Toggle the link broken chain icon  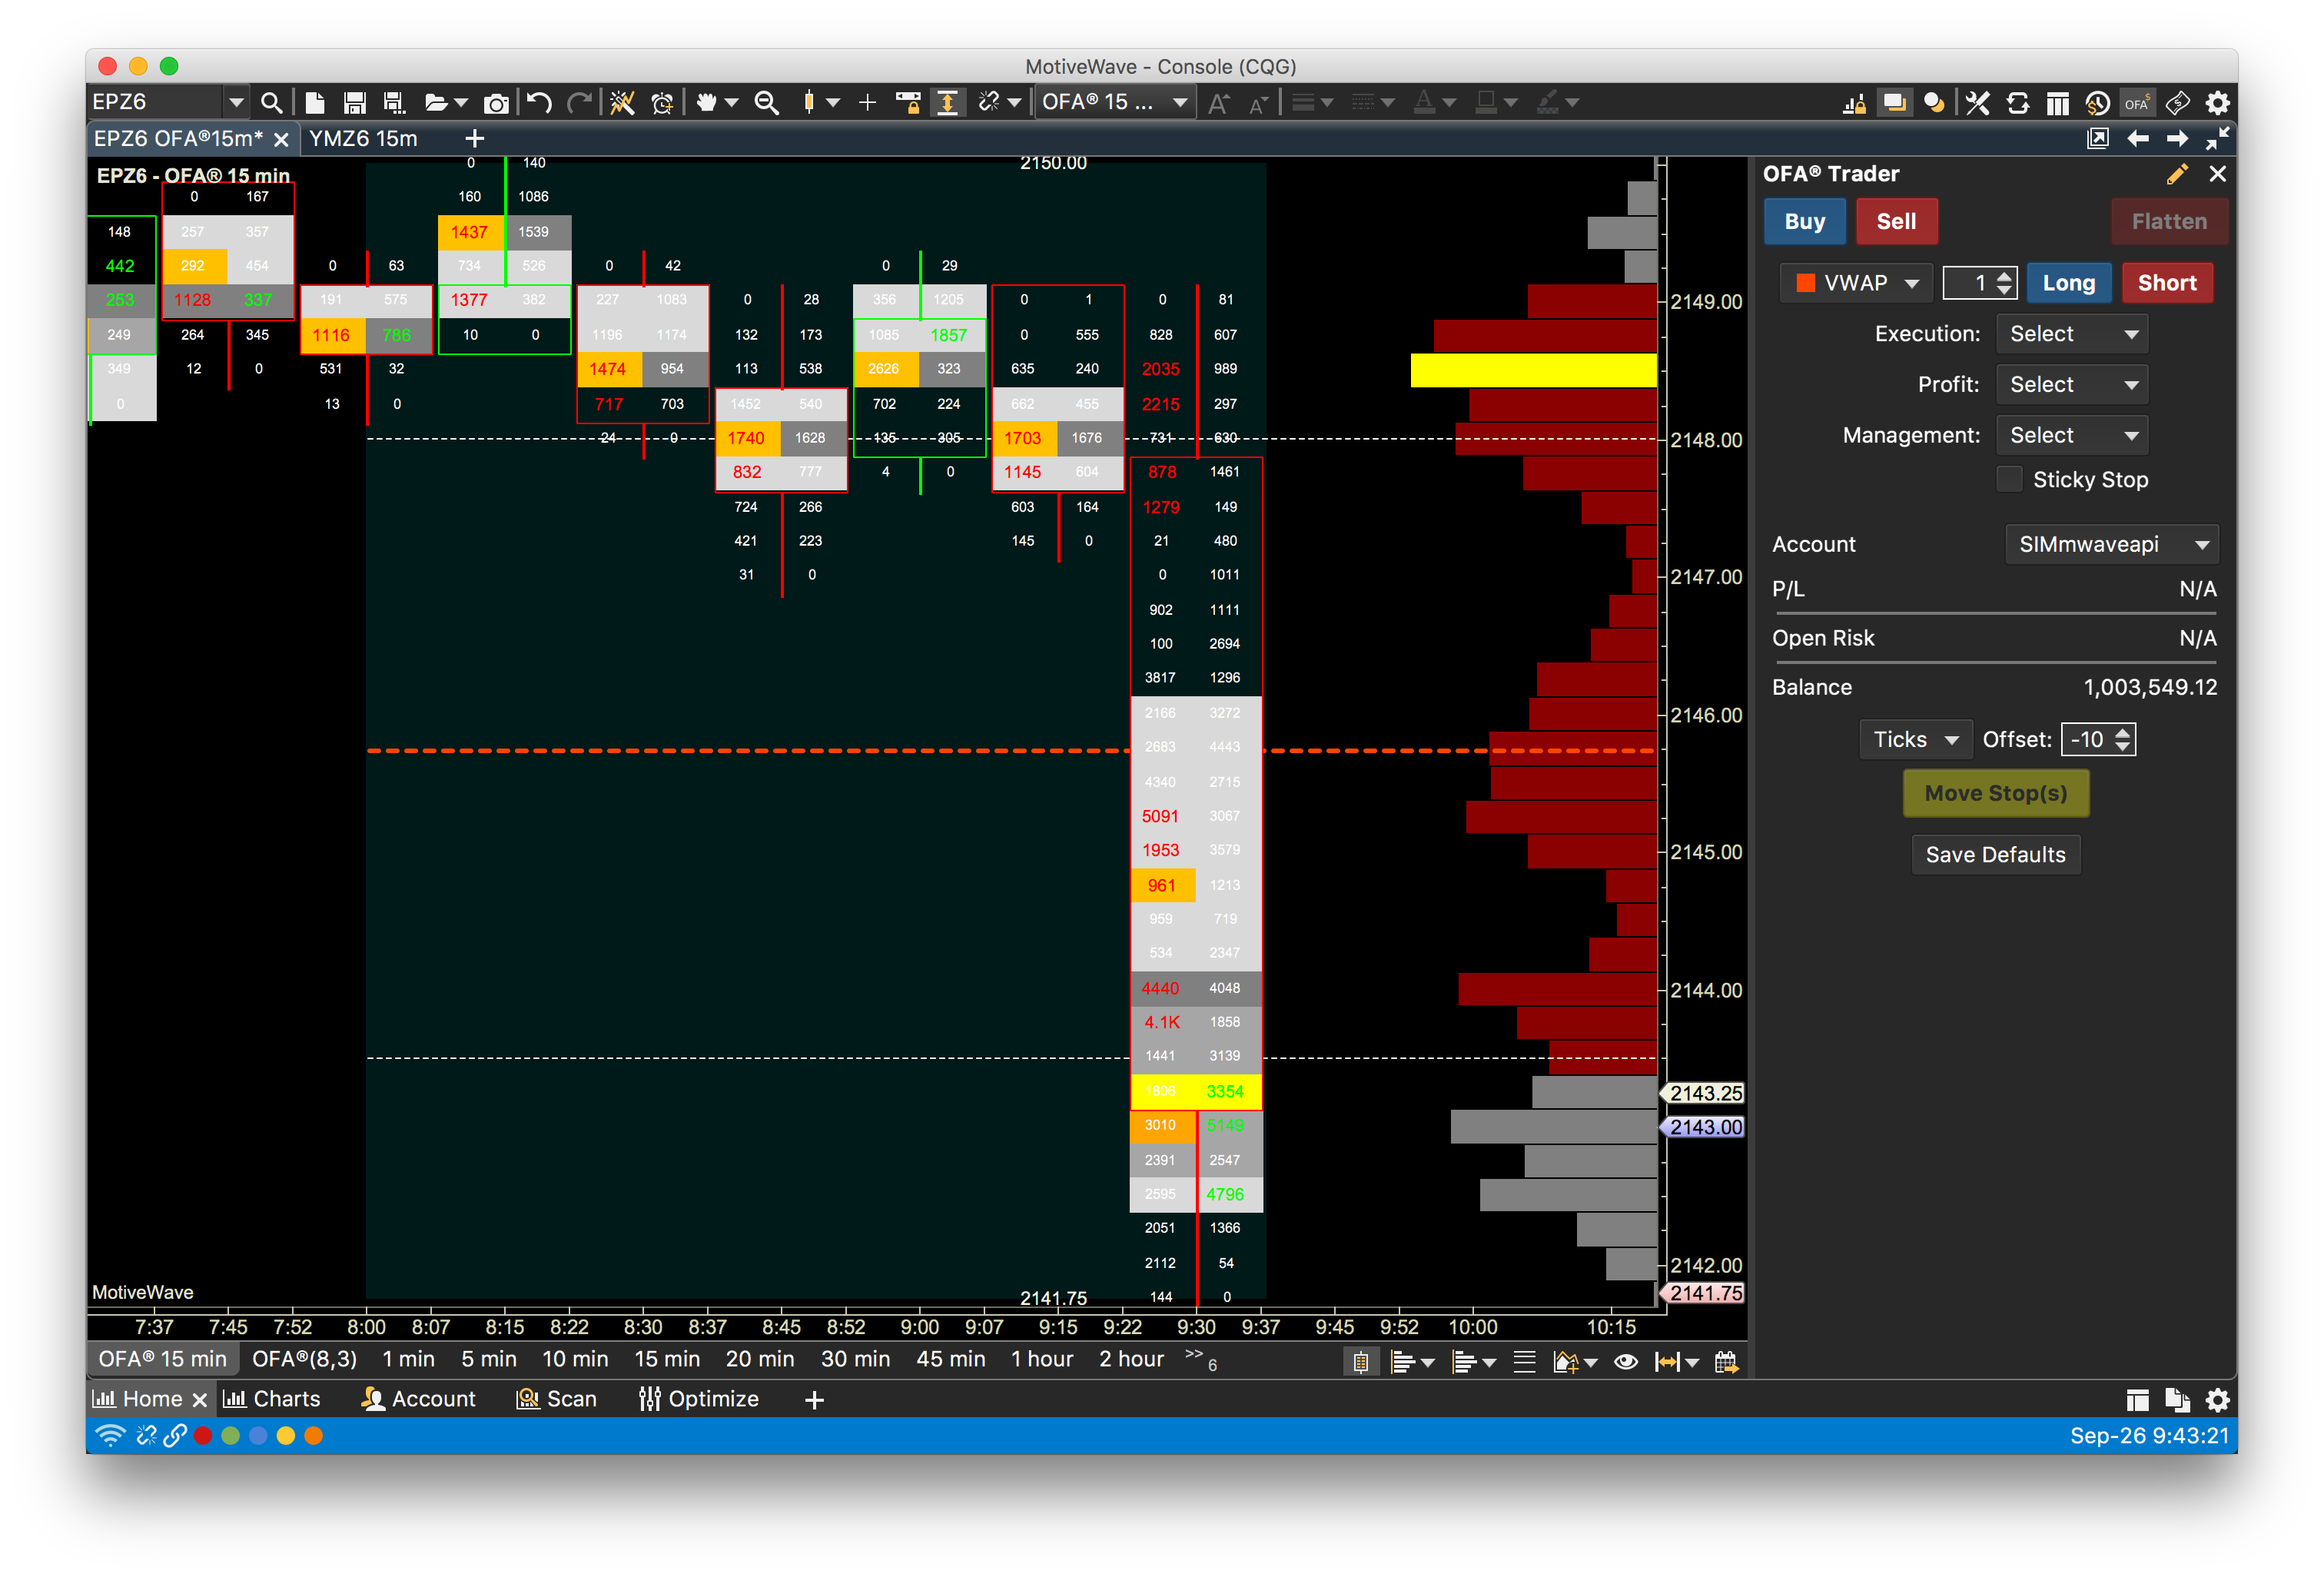(x=989, y=102)
